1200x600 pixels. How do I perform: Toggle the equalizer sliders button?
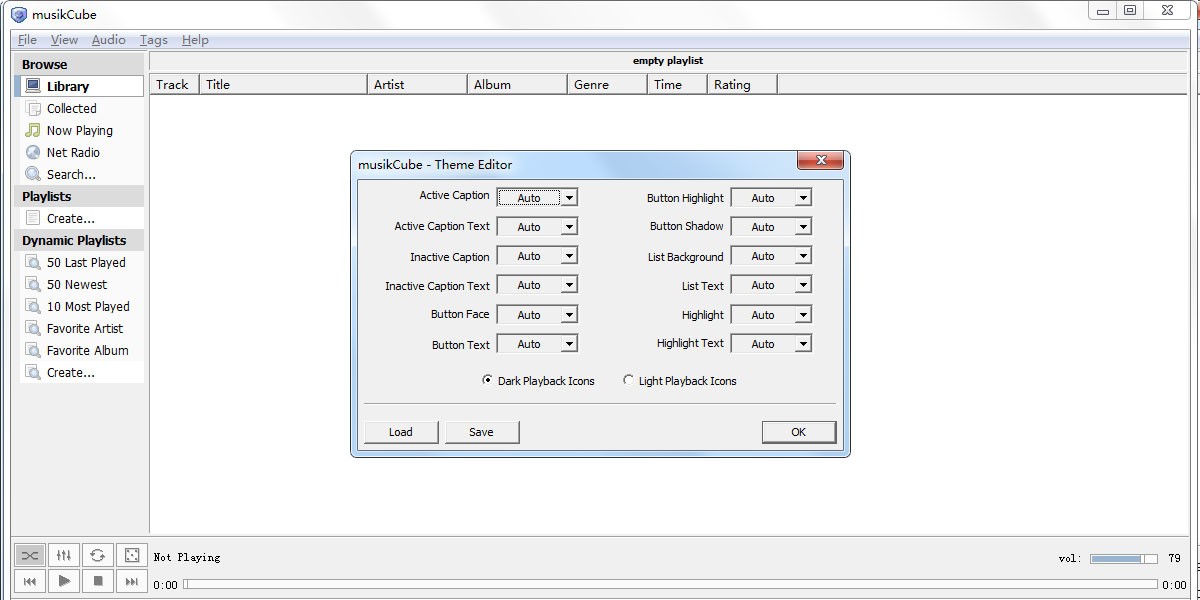[x=64, y=555]
